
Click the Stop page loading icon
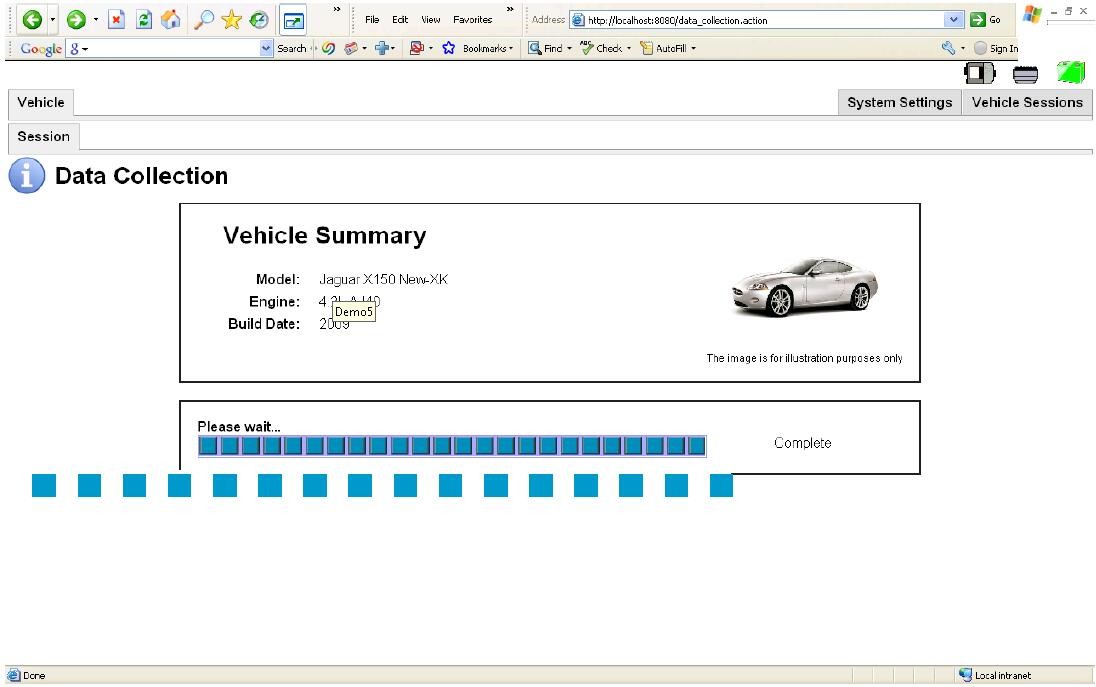pos(117,20)
